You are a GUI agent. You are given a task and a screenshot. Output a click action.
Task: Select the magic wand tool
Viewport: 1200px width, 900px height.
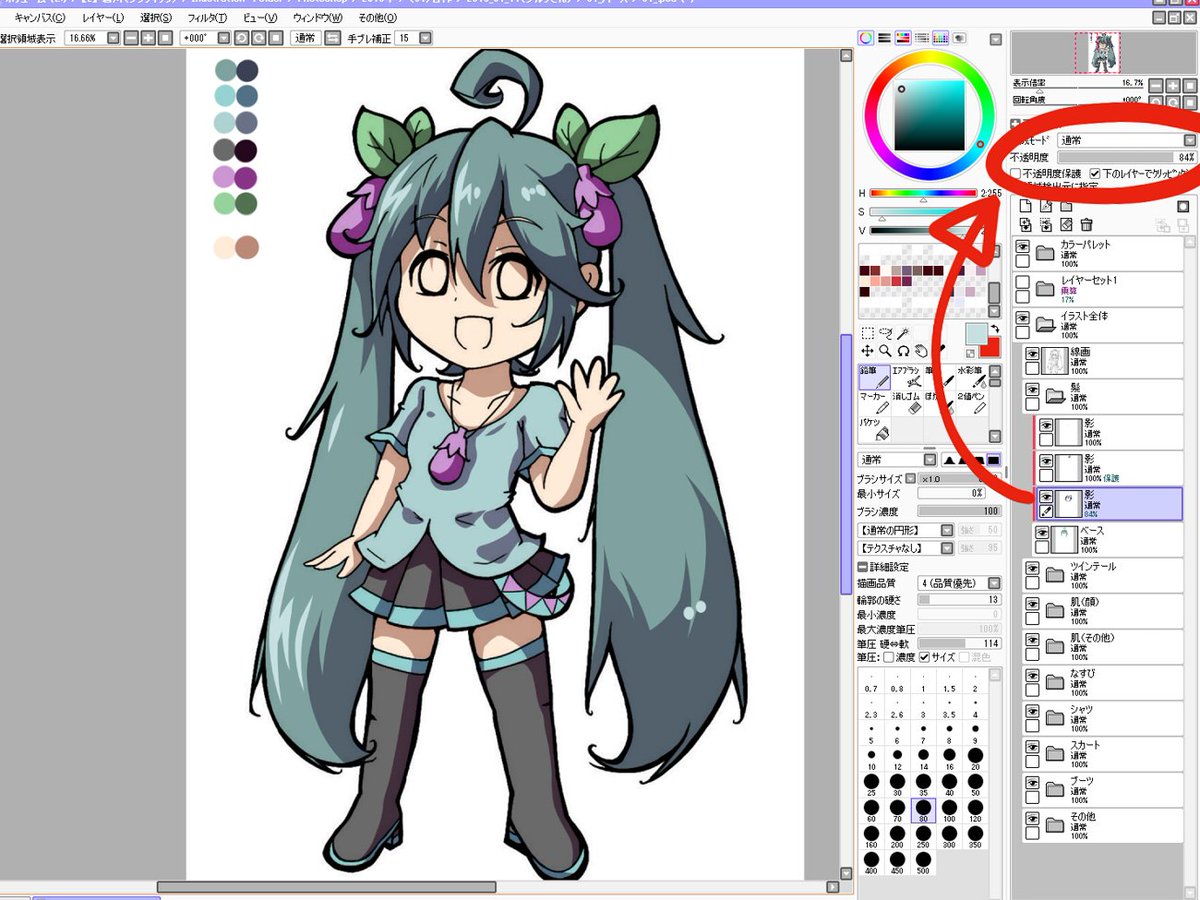[903, 333]
